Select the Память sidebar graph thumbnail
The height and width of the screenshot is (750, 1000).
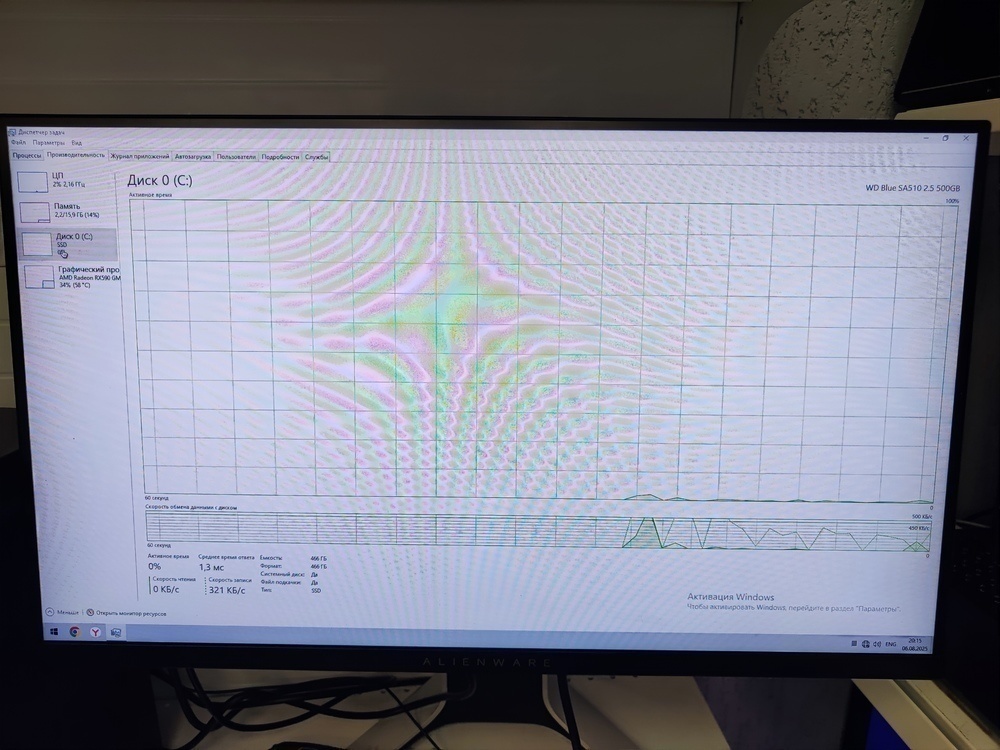coord(34,212)
